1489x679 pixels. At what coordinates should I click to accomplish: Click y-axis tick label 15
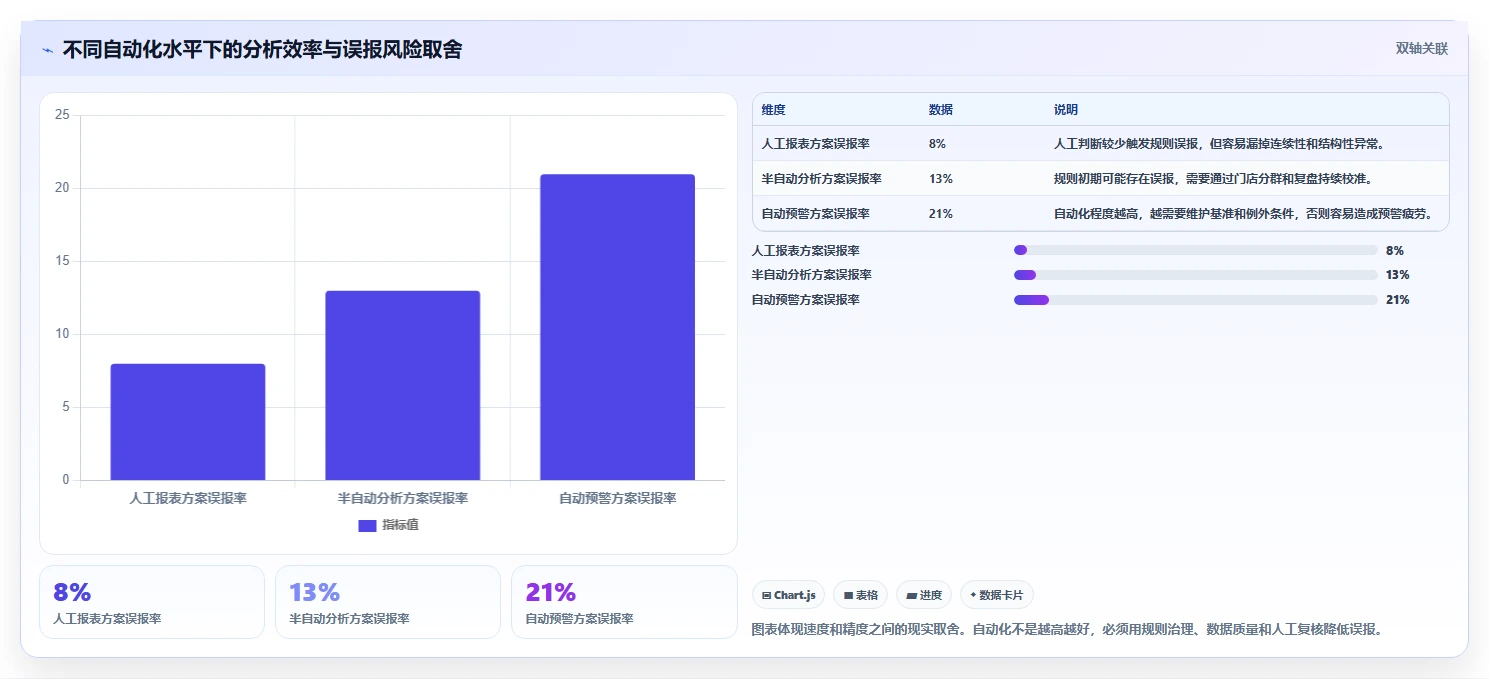click(x=62, y=261)
